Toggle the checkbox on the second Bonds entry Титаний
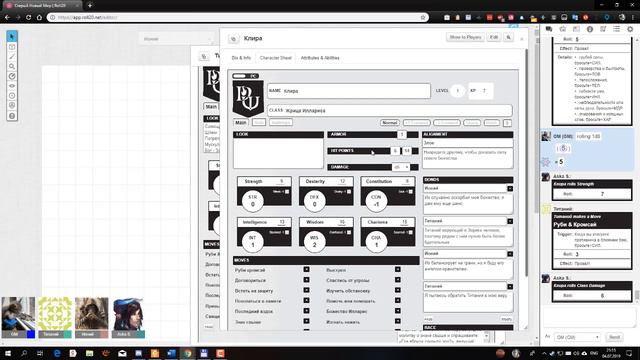 point(510,221)
